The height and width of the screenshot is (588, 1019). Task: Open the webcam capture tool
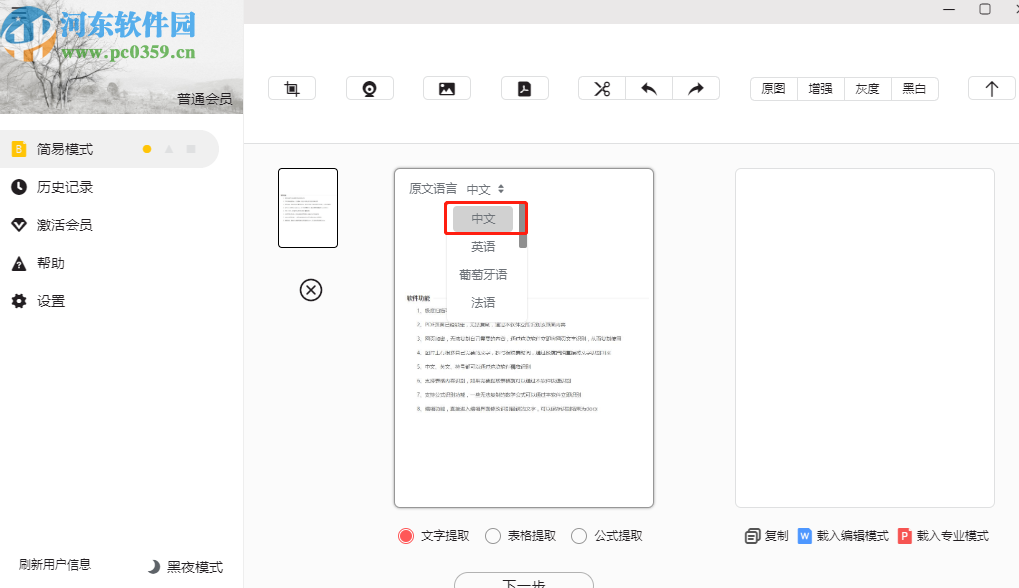[x=369, y=88]
